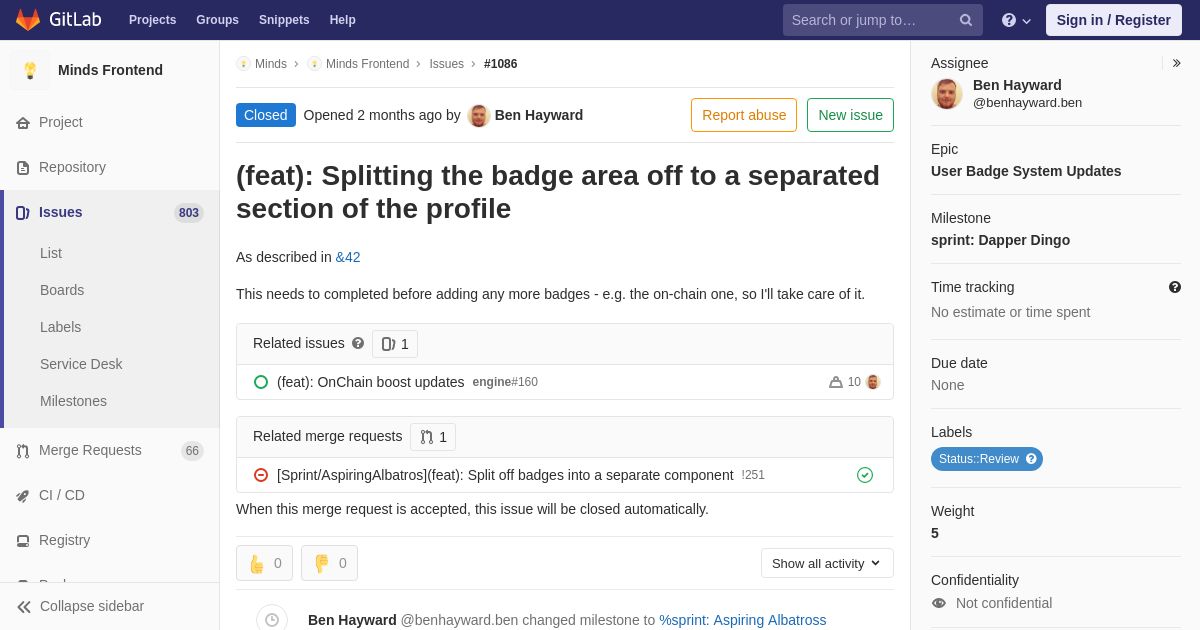Click @benhayward.ben username in assignee panel

pyautogui.click(x=1027, y=102)
